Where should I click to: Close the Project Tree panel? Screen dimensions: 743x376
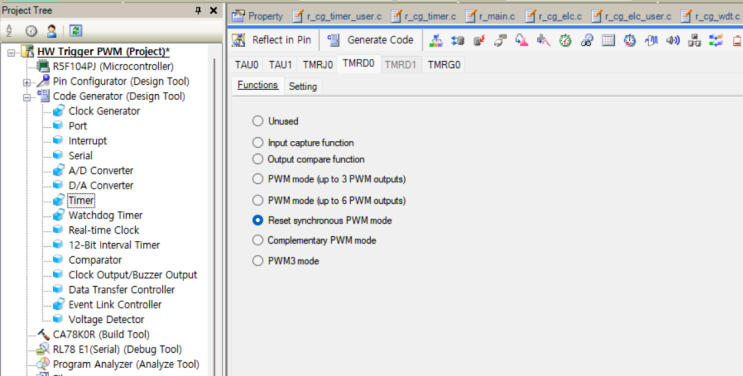(214, 10)
